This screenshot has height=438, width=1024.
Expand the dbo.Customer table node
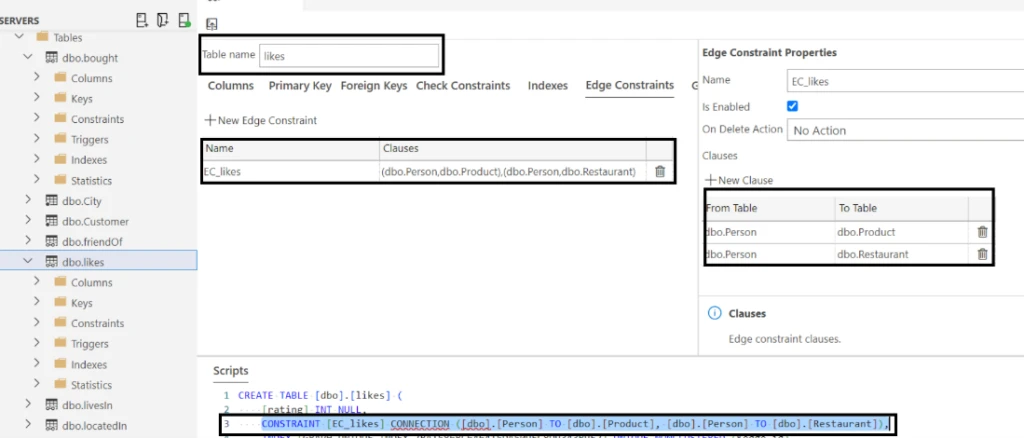[x=27, y=221]
